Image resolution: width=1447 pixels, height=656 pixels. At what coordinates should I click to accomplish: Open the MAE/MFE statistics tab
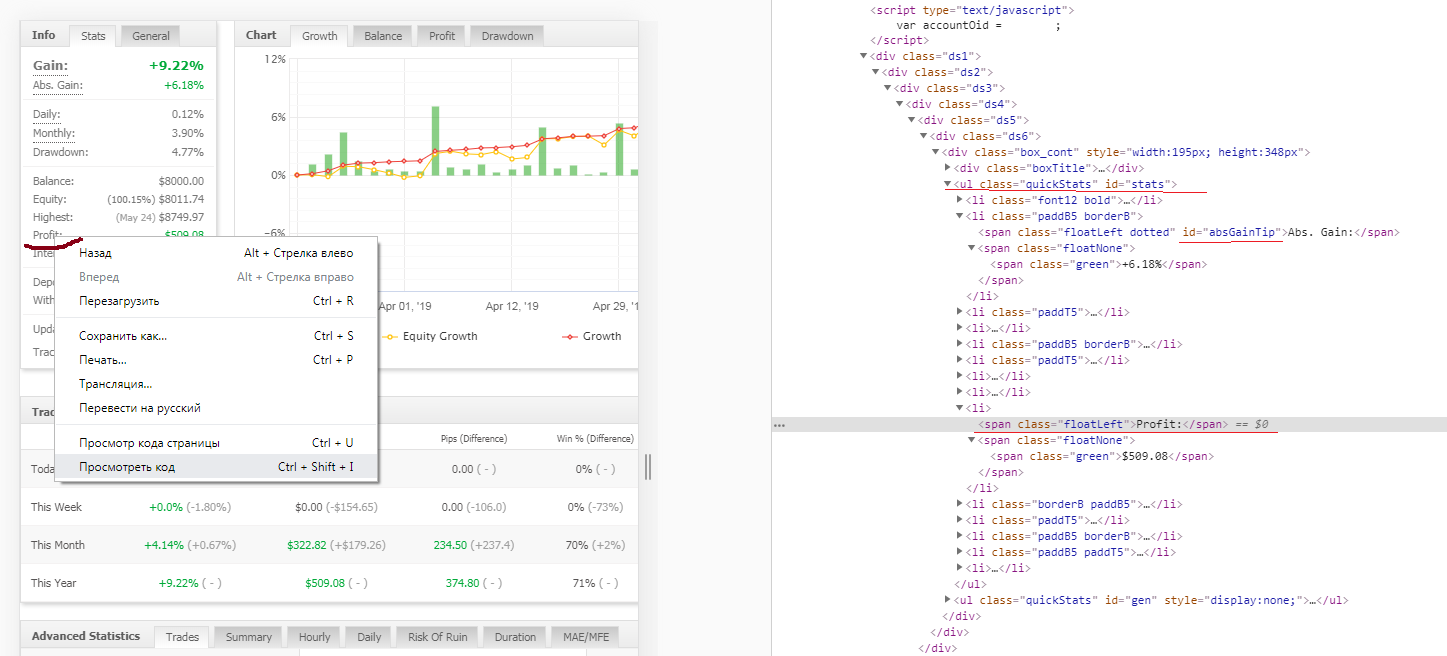[x=586, y=637]
